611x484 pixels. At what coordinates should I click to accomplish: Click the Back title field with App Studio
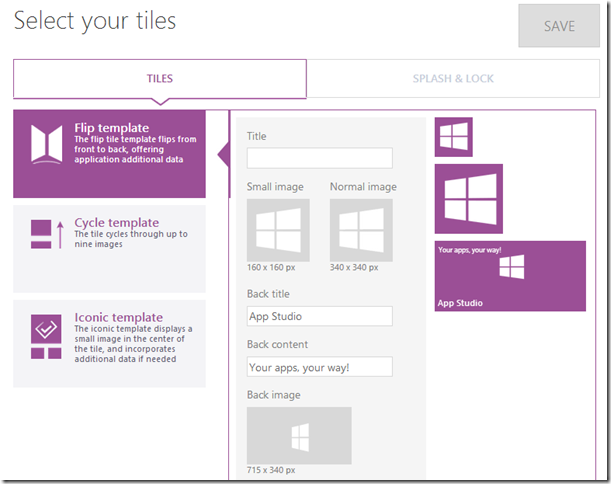click(320, 316)
